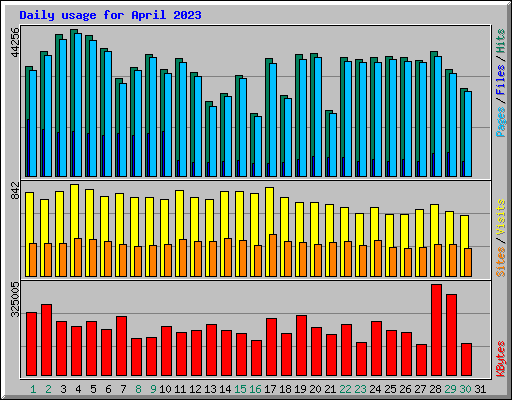Click the 'Hits' legend label
The height and width of the screenshot is (400, 512).
click(x=500, y=41)
